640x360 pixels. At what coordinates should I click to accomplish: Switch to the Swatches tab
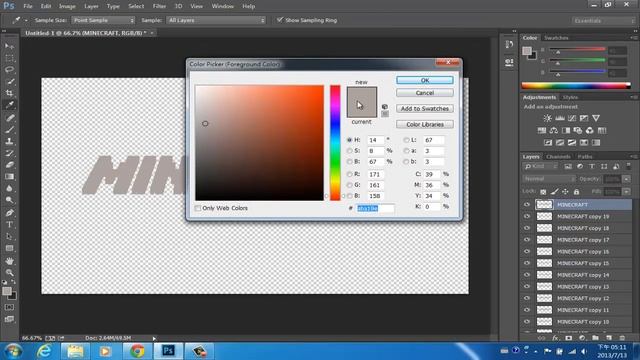coord(556,38)
